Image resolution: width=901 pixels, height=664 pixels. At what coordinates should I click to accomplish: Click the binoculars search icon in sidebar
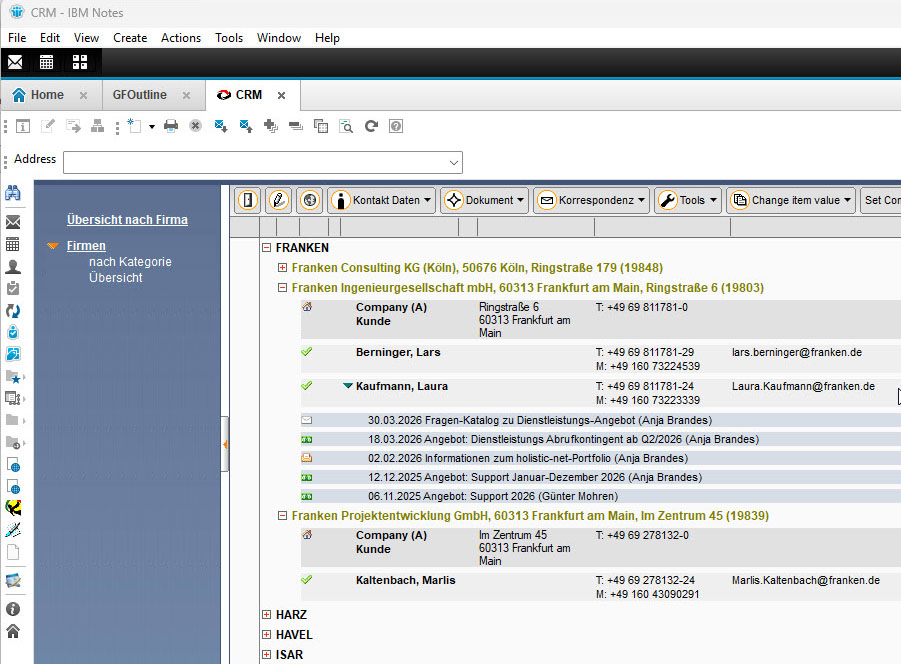point(13,192)
